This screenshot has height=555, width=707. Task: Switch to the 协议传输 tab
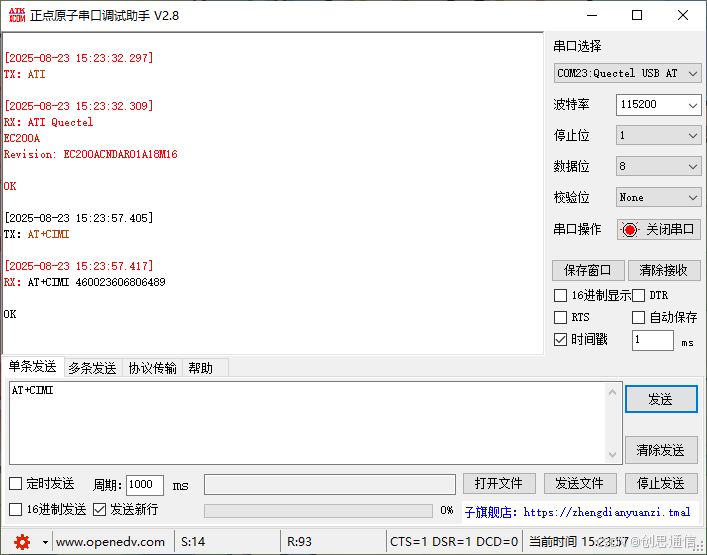click(152, 368)
